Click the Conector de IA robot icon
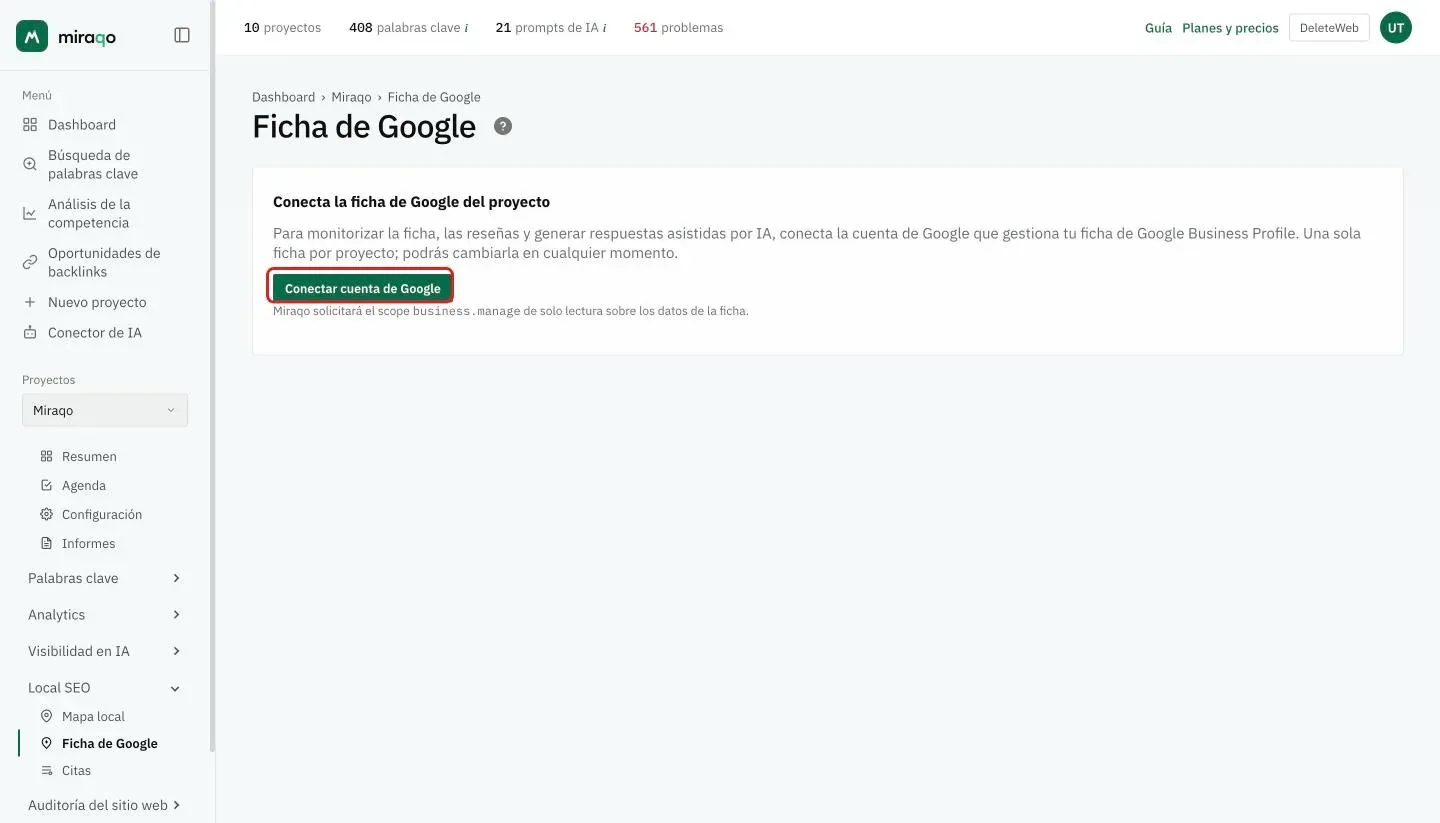This screenshot has width=1440, height=823. 30,332
